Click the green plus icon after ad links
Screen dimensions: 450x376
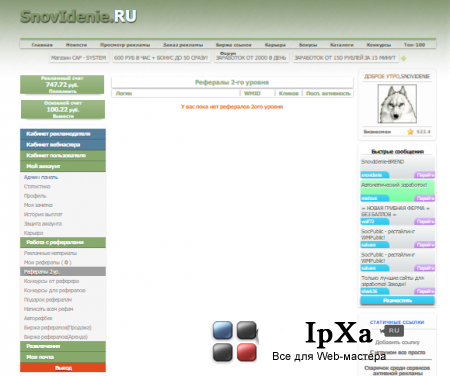(404, 58)
